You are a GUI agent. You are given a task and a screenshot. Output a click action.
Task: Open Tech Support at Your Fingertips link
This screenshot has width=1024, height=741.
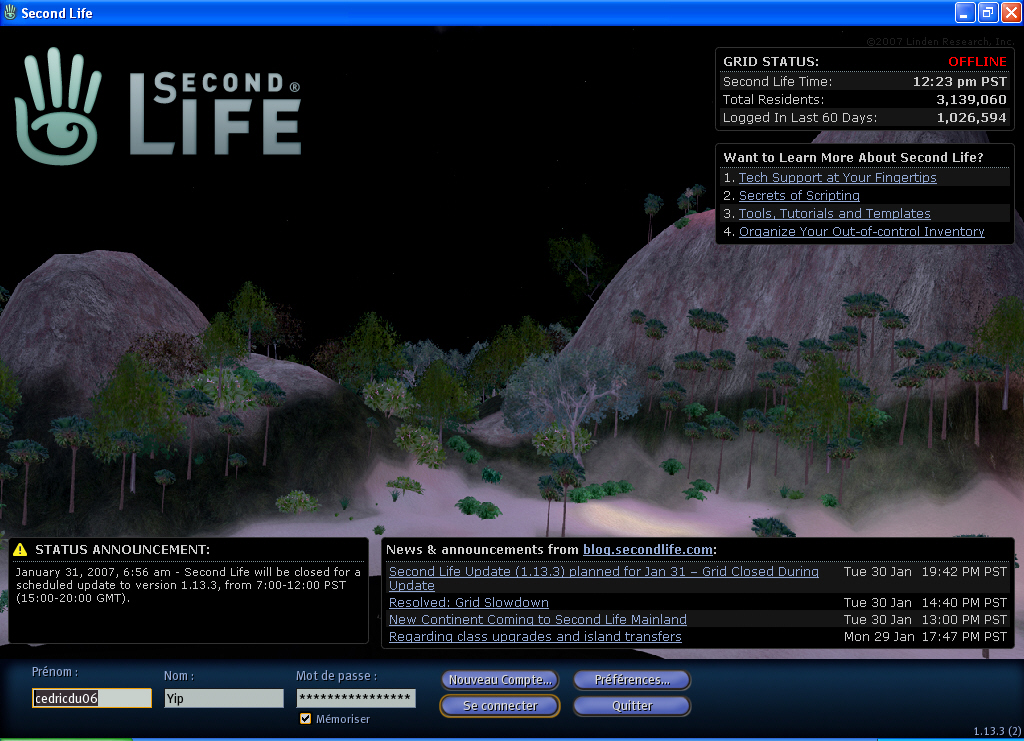pyautogui.click(x=837, y=178)
